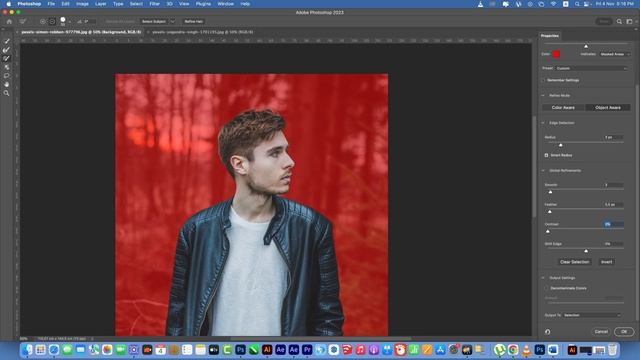The width and height of the screenshot is (640, 360).
Task: Enable the Remember Settings checkbox
Action: tap(543, 80)
